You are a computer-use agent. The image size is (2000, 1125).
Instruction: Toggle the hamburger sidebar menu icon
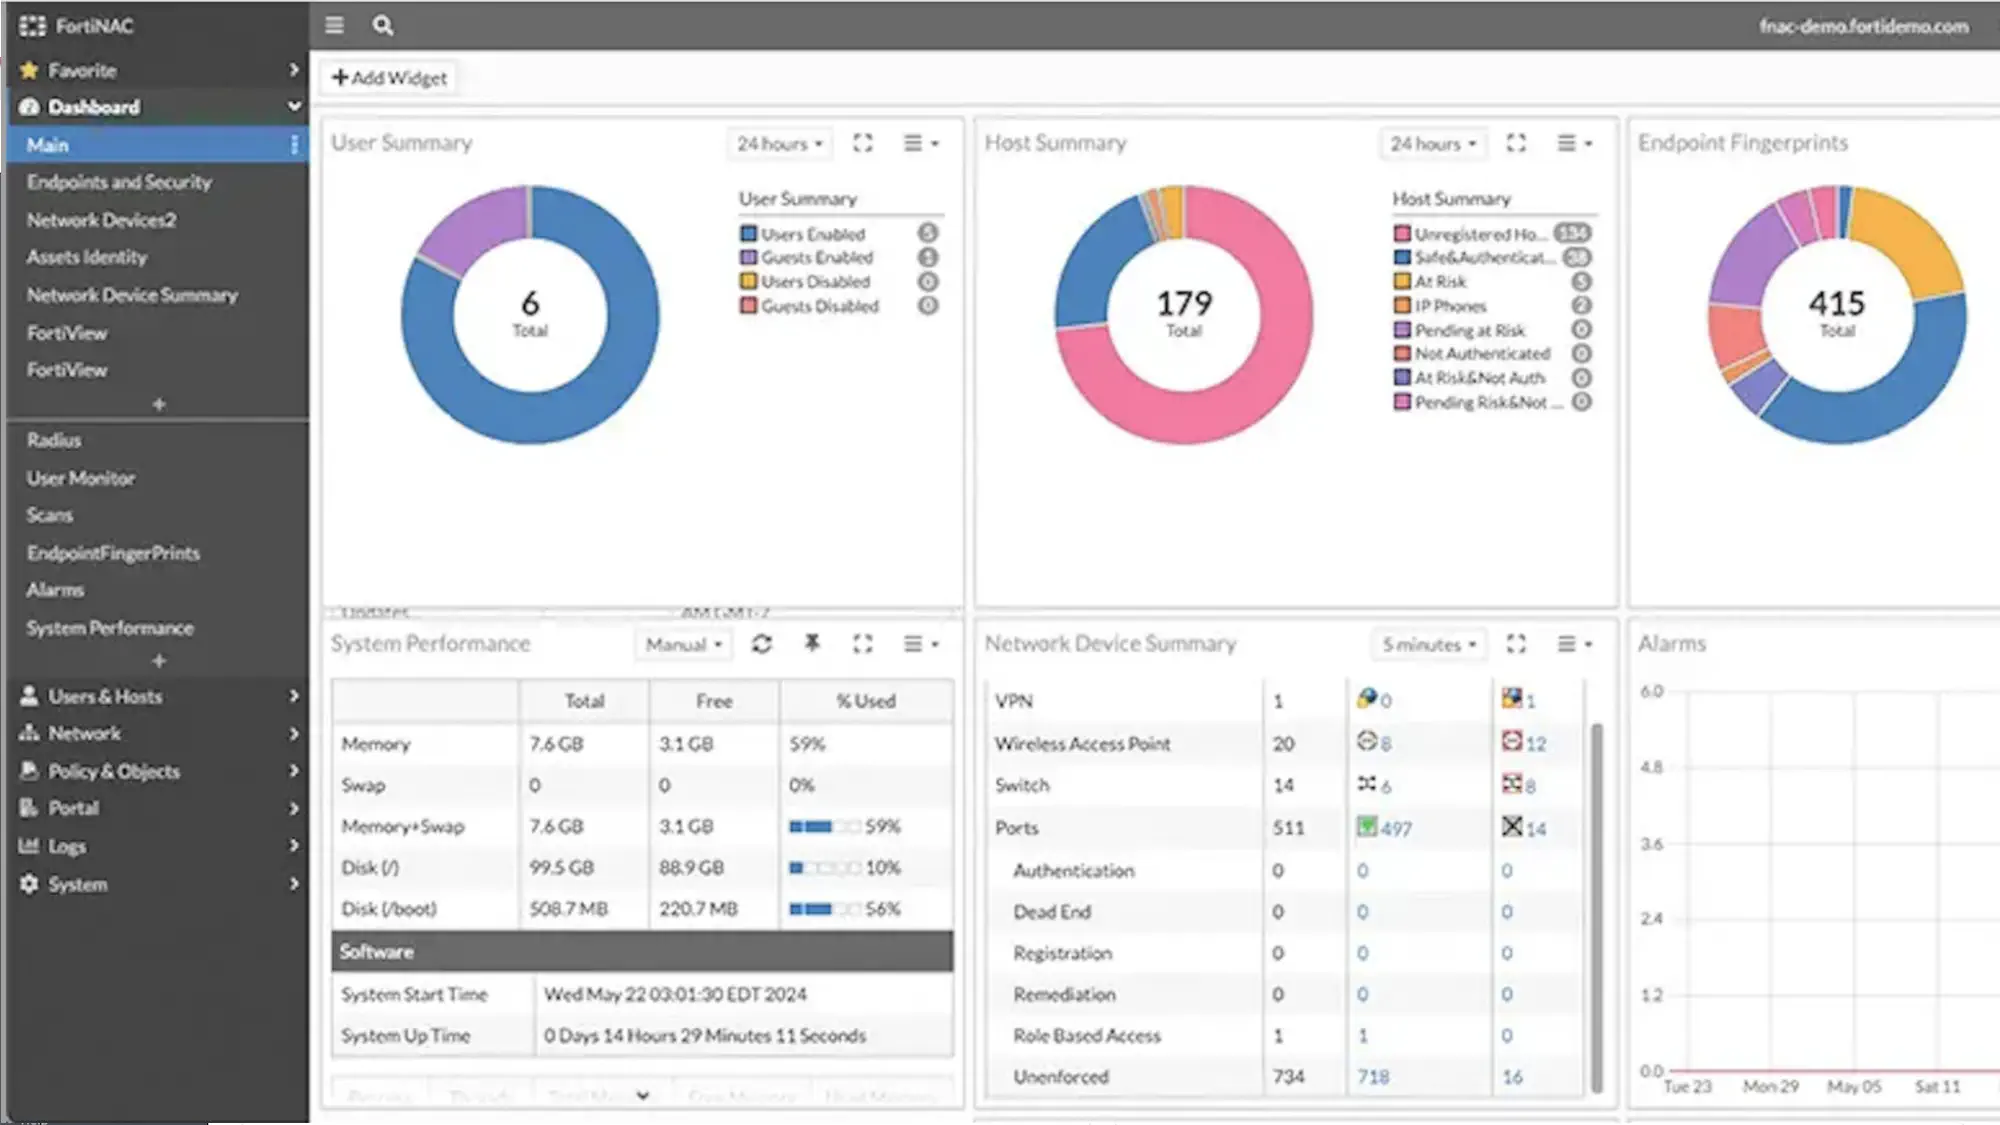click(334, 26)
